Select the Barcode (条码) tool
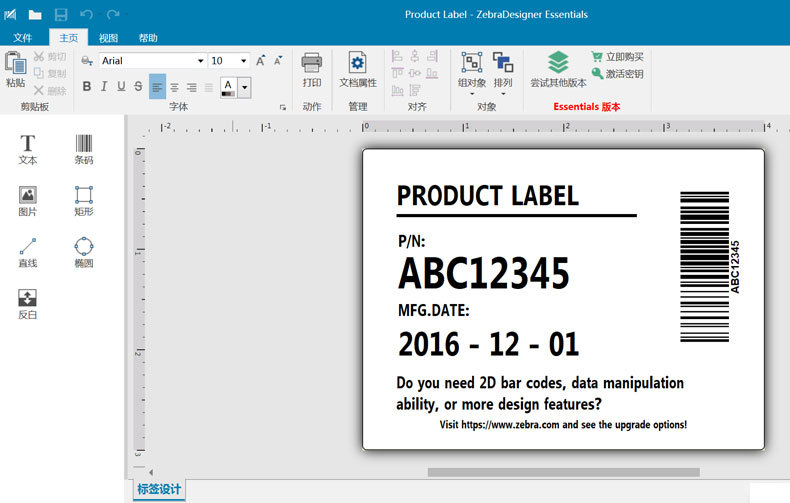This screenshot has height=503, width=790. click(84, 150)
